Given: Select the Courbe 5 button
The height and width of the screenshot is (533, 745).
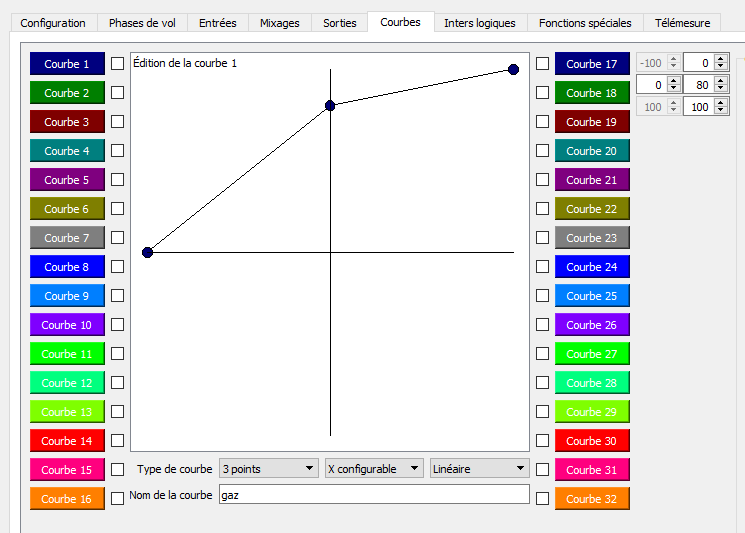Looking at the screenshot, I should click(67, 180).
